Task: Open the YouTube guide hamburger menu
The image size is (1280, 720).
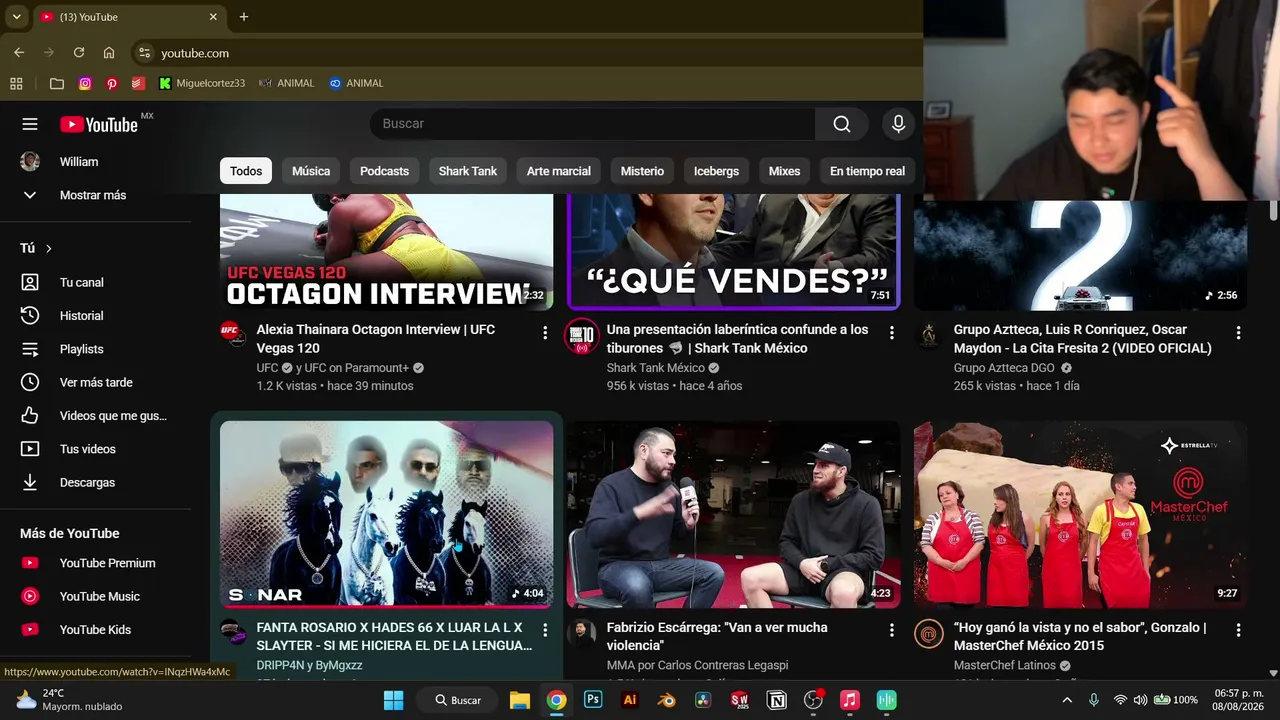Action: [30, 124]
